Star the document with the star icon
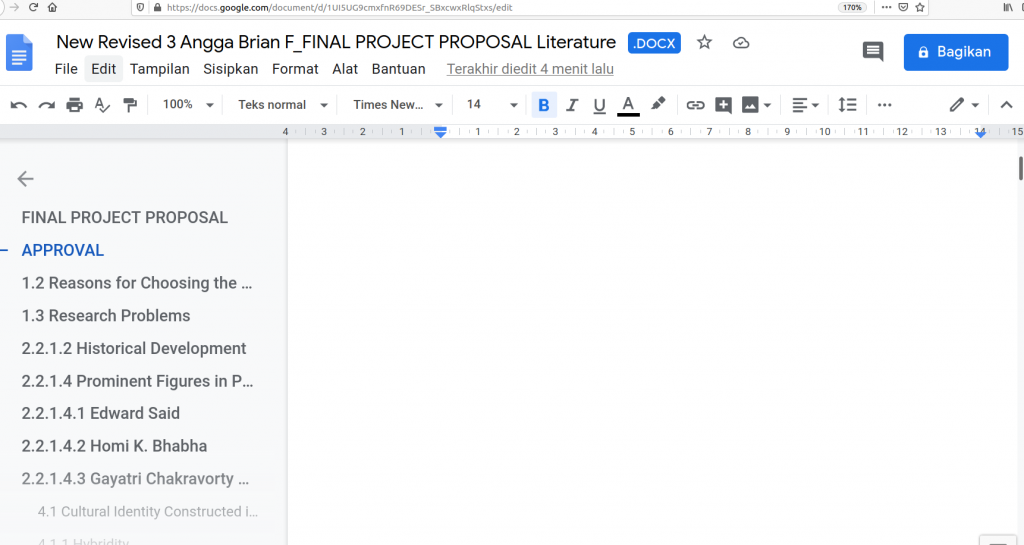The width and height of the screenshot is (1024, 545). pos(704,43)
